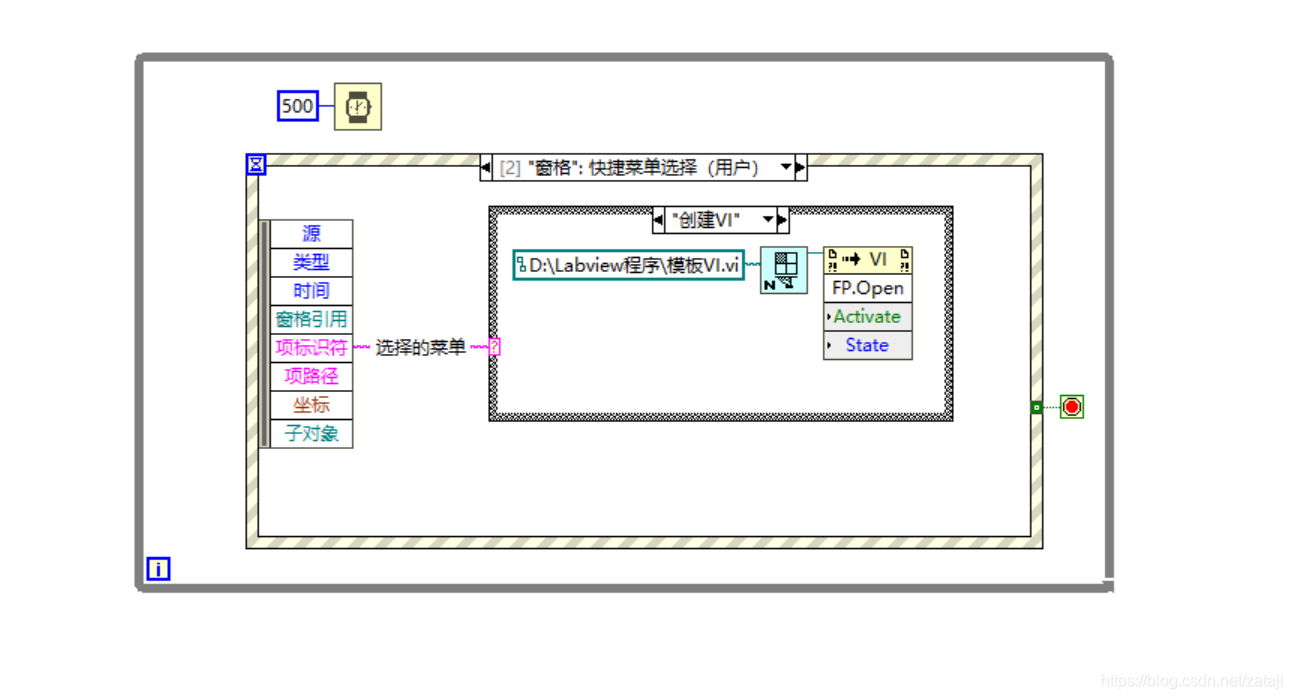Go to previous event case arrow
The width and height of the screenshot is (1292, 699).
486,168
